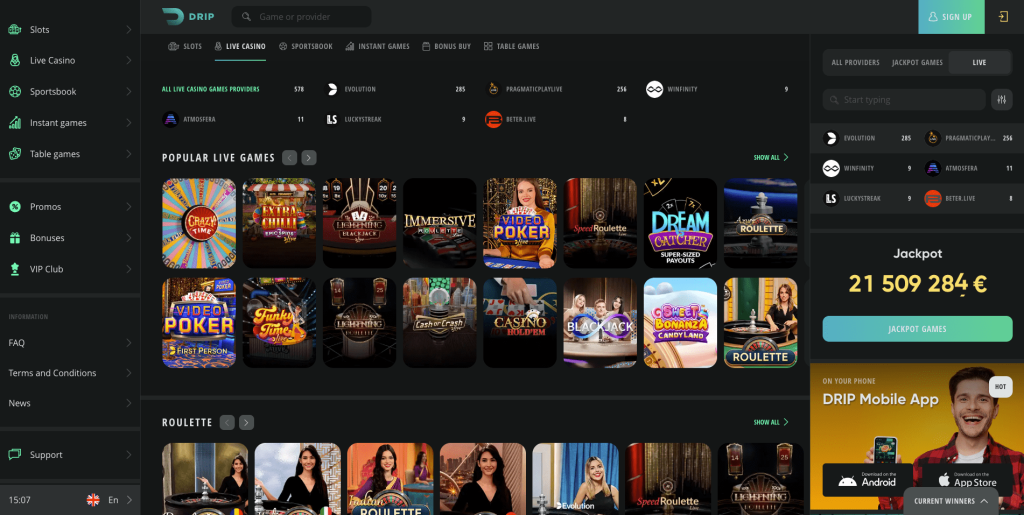Click the Support chat icon in sidebar
Viewport: 1024px width, 515px height.
(15, 455)
